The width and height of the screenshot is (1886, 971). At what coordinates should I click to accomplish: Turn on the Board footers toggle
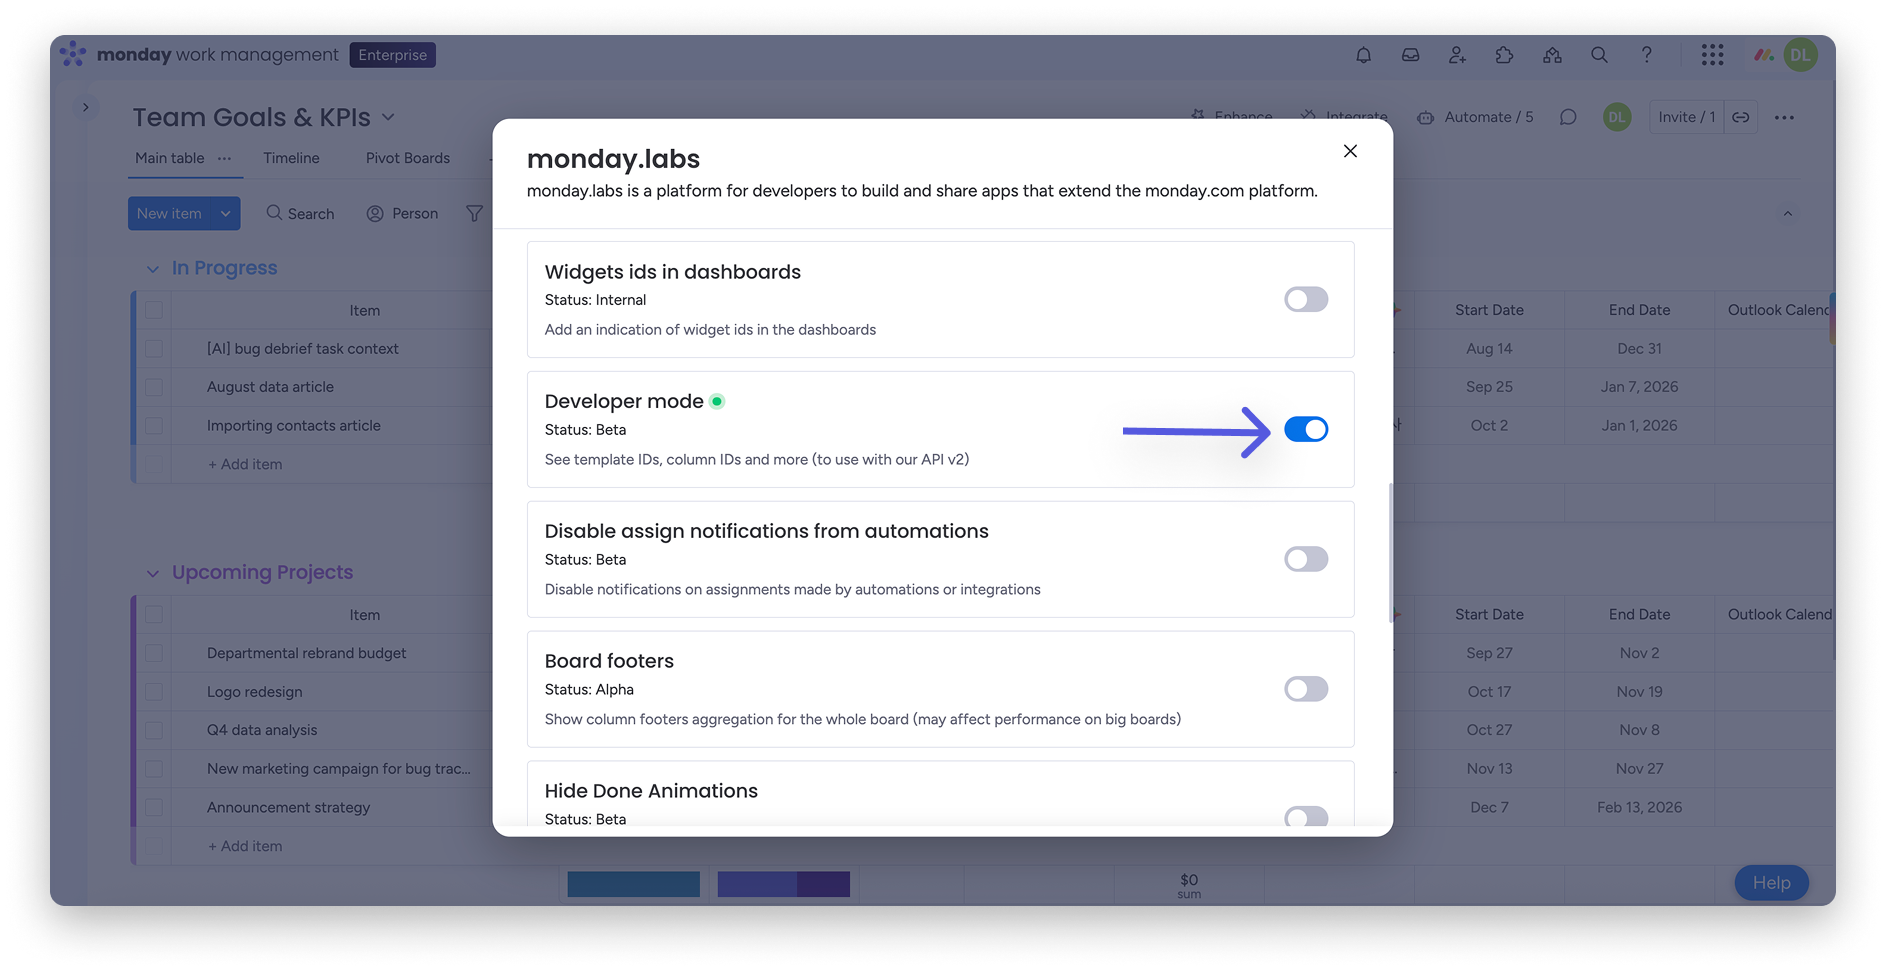[x=1306, y=689]
